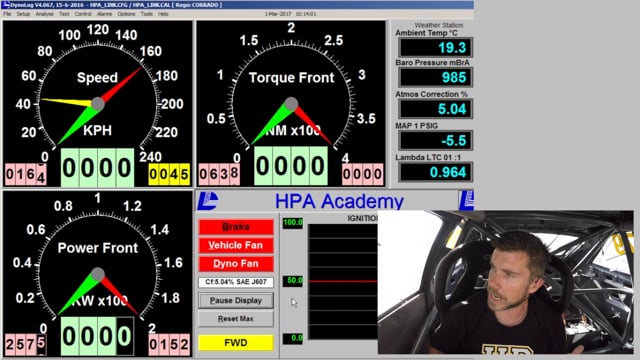This screenshot has width=640, height=360.
Task: Click the Baro Pressure value 985
Action: 436,78
